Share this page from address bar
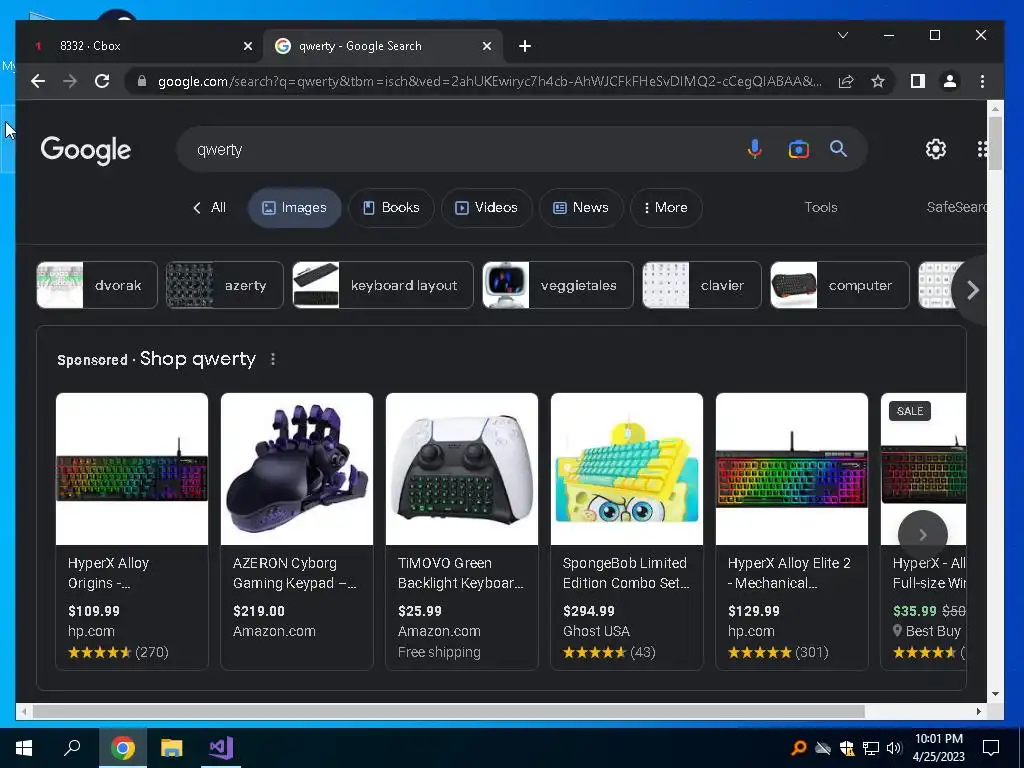 click(x=846, y=81)
